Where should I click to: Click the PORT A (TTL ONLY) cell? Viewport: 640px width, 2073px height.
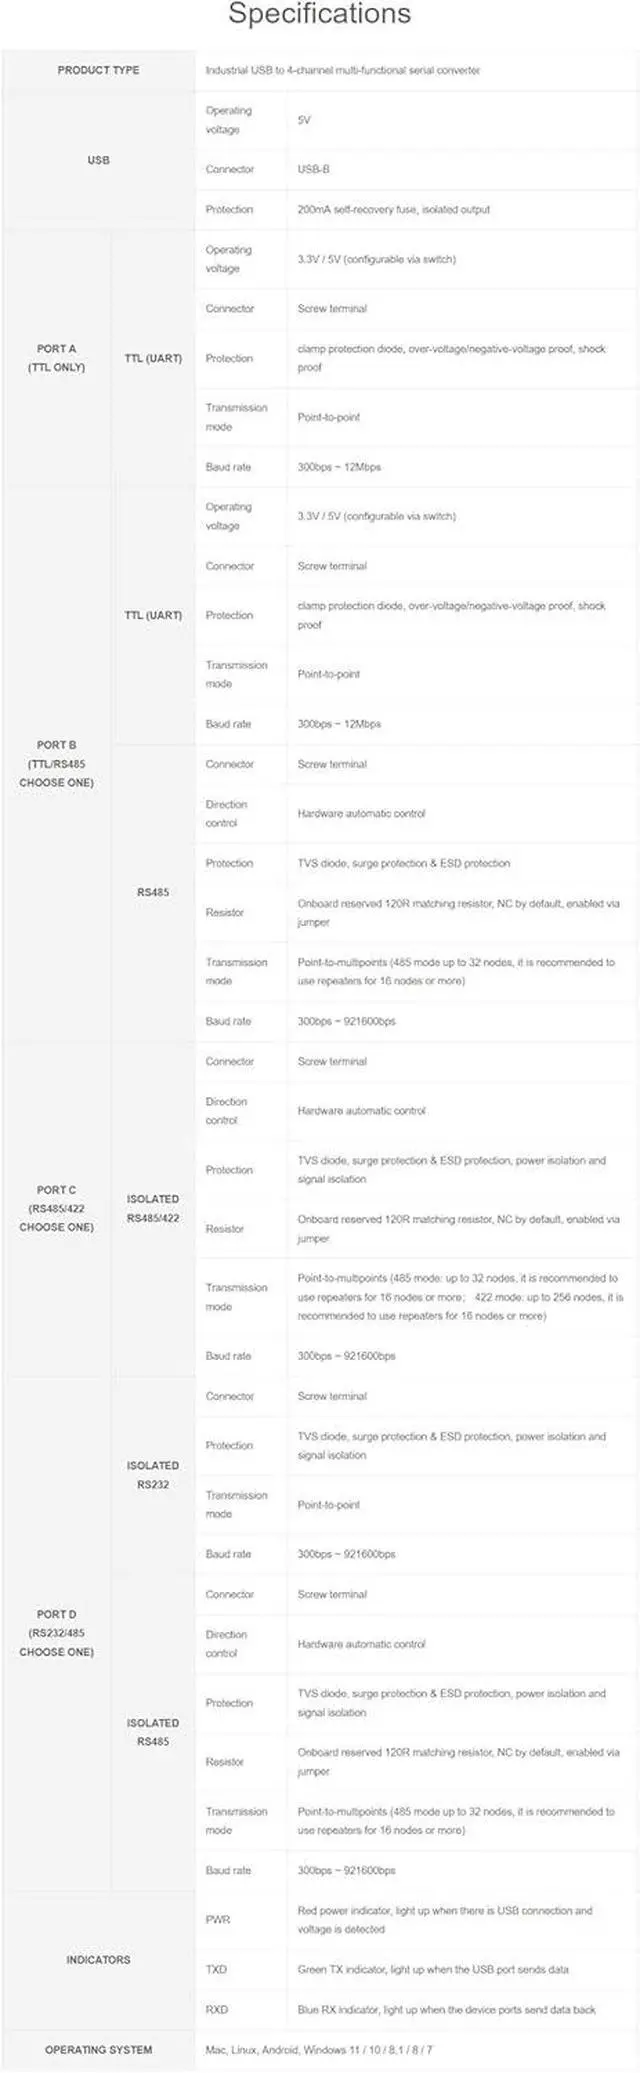point(56,358)
